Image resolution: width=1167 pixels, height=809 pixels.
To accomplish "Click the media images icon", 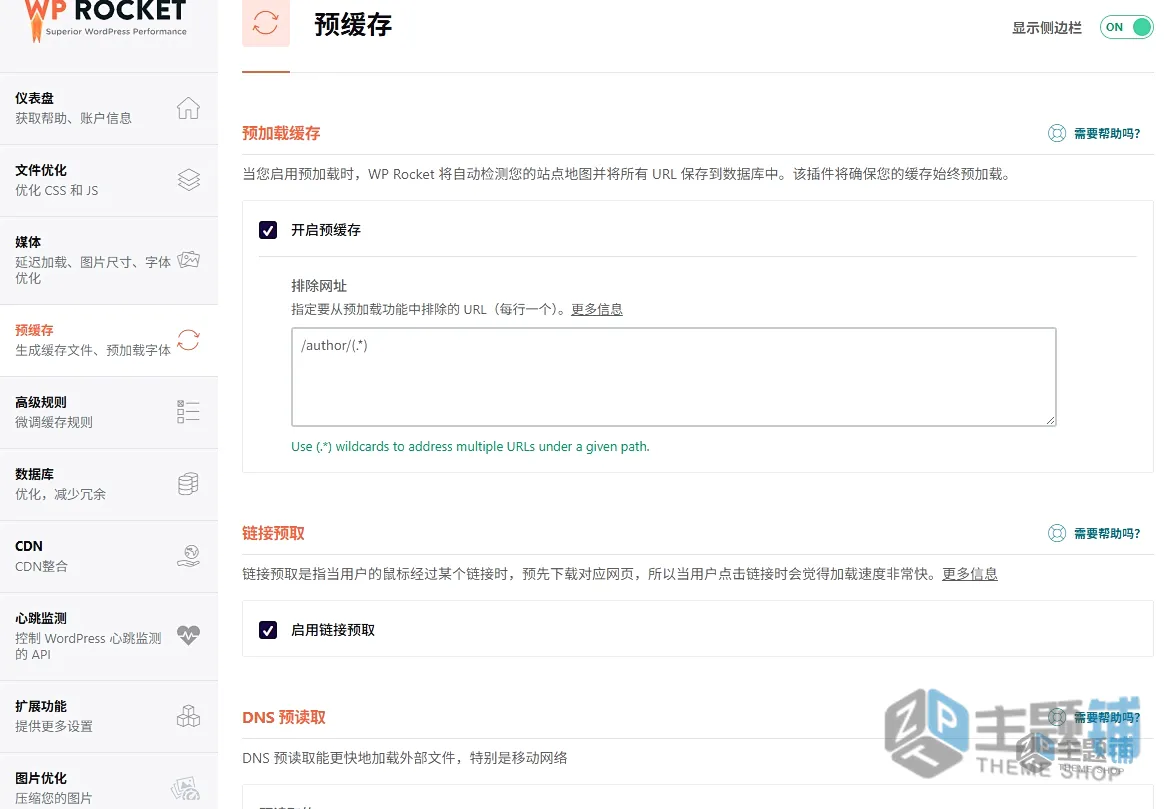I will tap(188, 260).
